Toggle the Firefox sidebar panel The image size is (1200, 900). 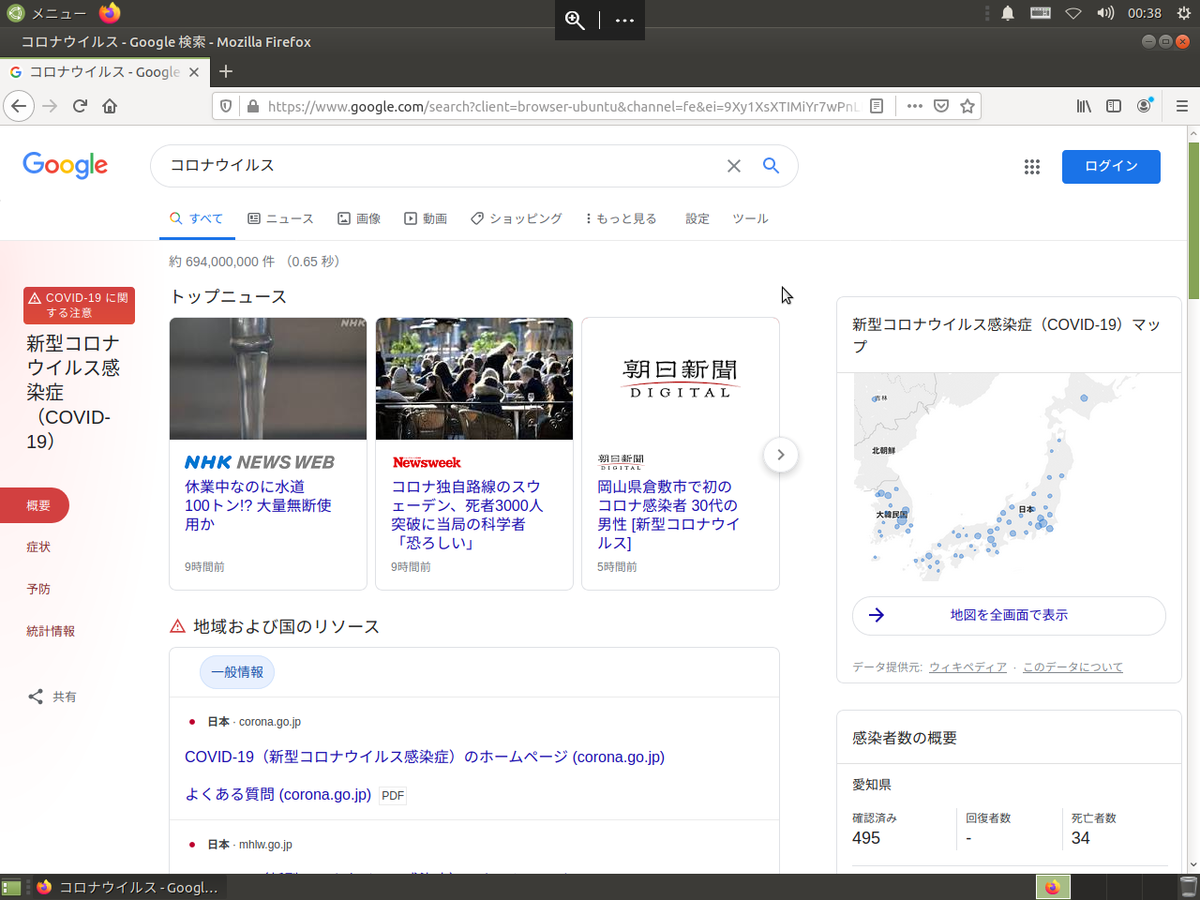(x=1114, y=106)
